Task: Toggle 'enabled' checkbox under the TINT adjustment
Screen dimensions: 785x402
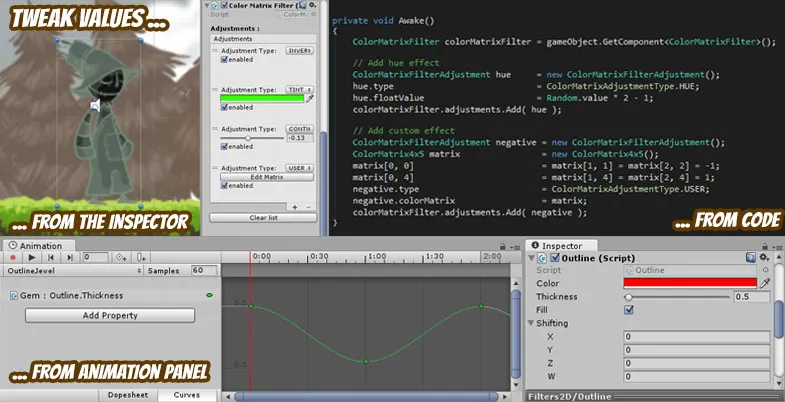Action: pyautogui.click(x=225, y=108)
